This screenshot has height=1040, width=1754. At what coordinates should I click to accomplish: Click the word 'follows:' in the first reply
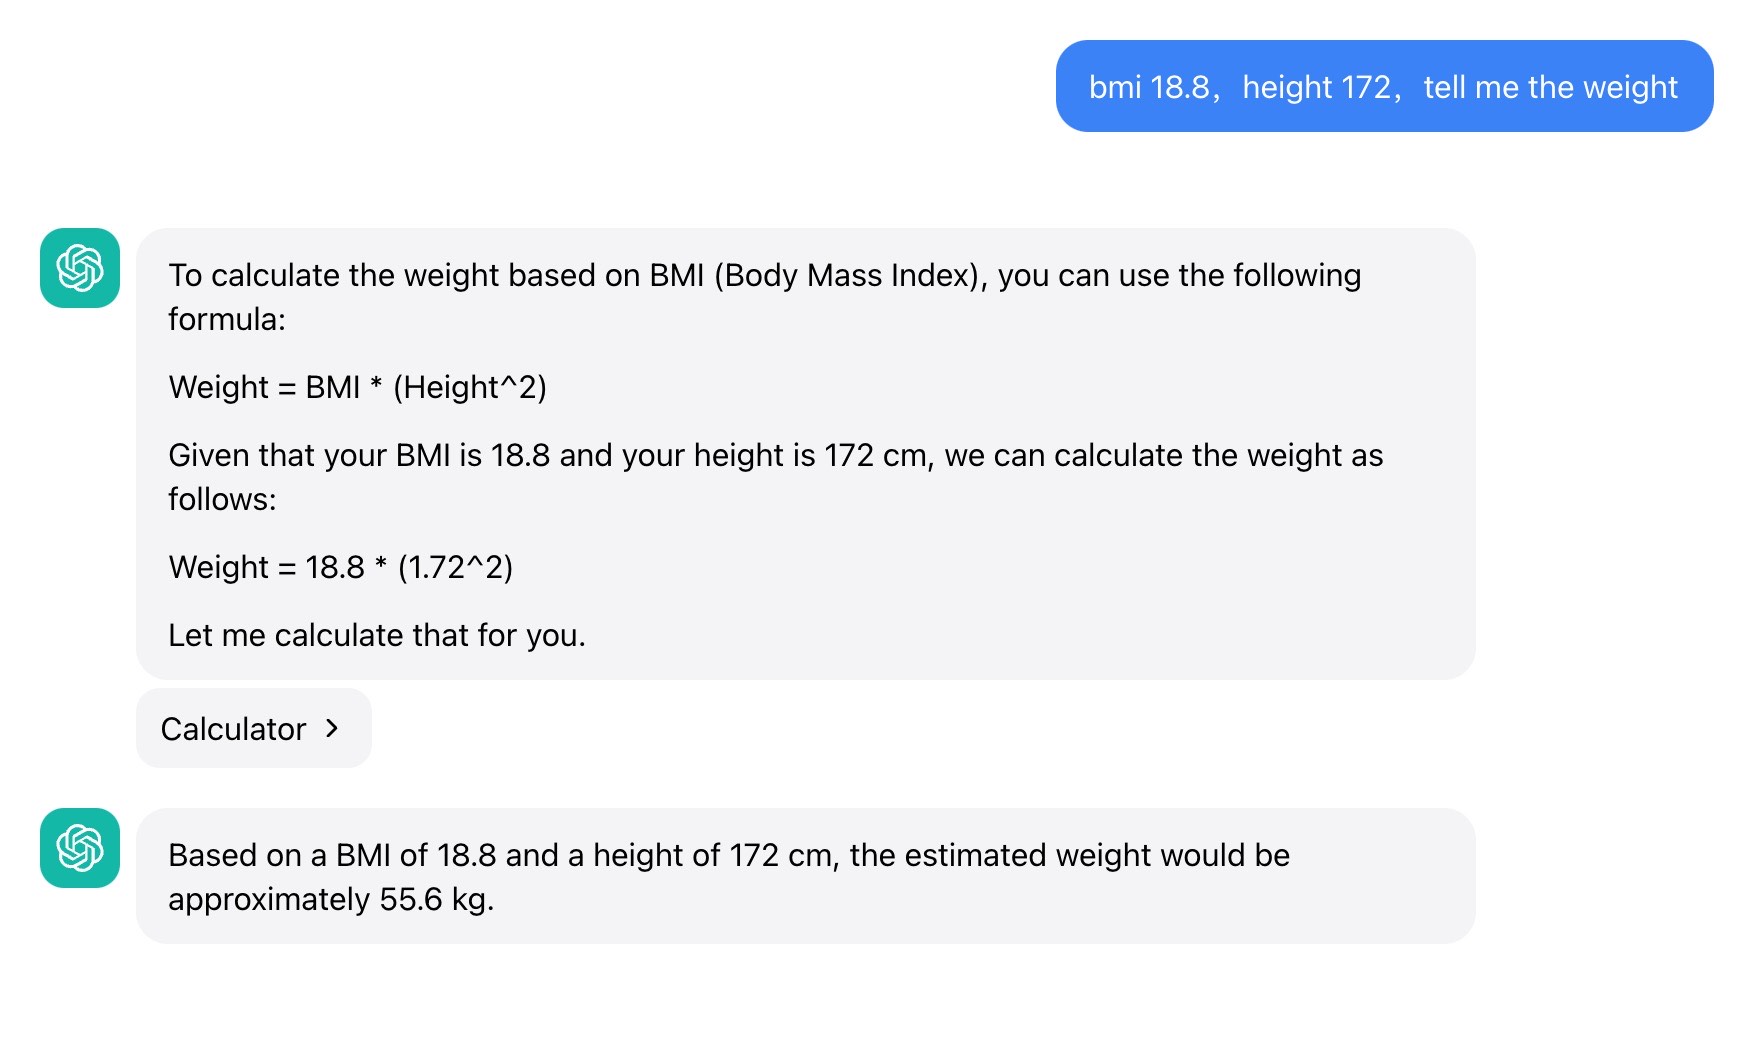[222, 499]
